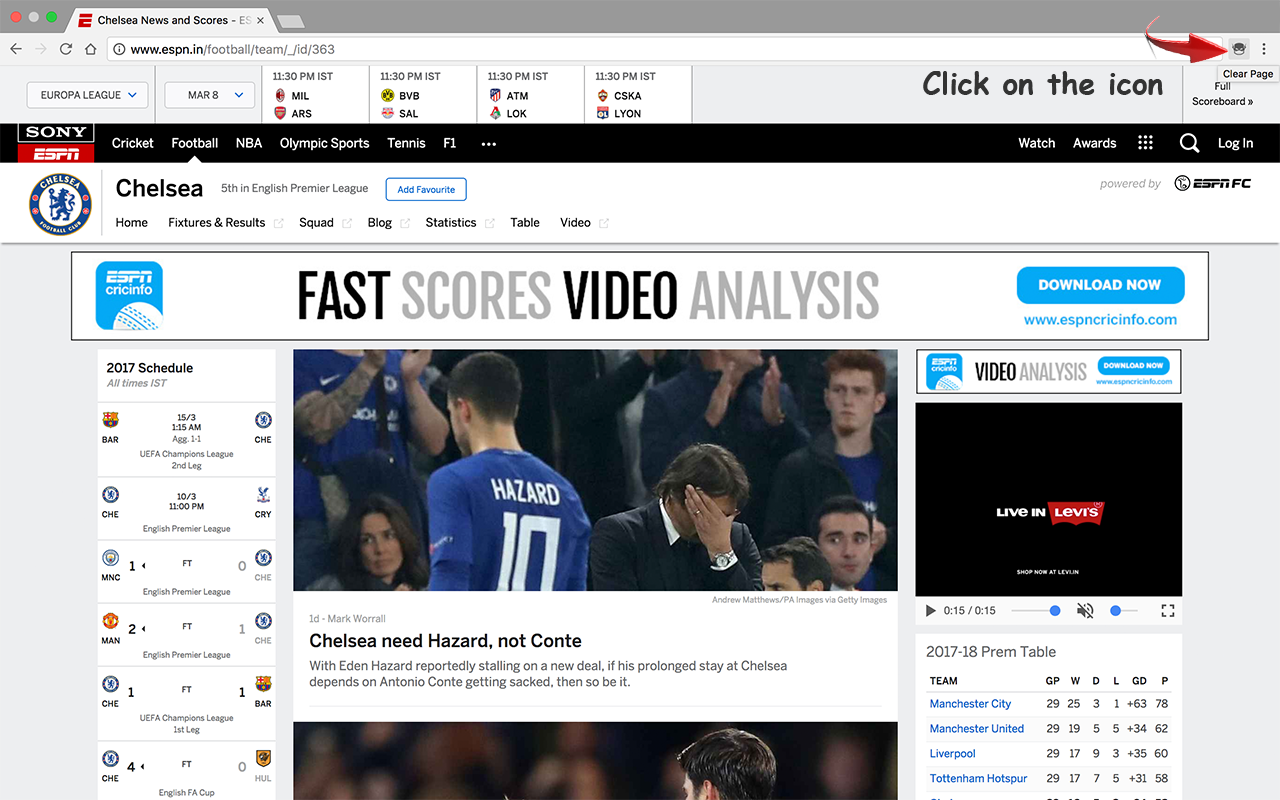Open Awards in the top navigation
Image resolution: width=1280 pixels, height=800 pixels.
(x=1094, y=143)
